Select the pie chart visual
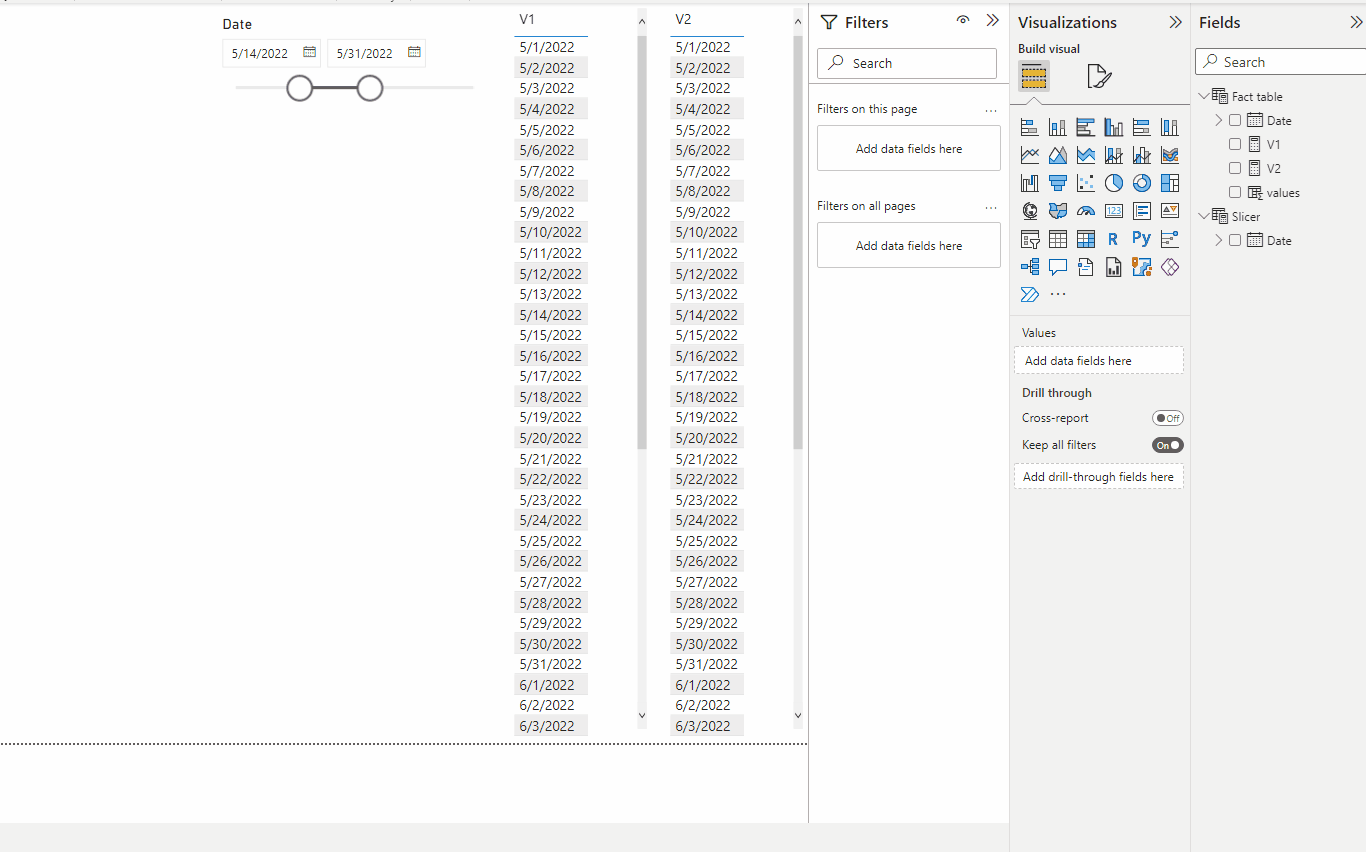 (x=1113, y=183)
